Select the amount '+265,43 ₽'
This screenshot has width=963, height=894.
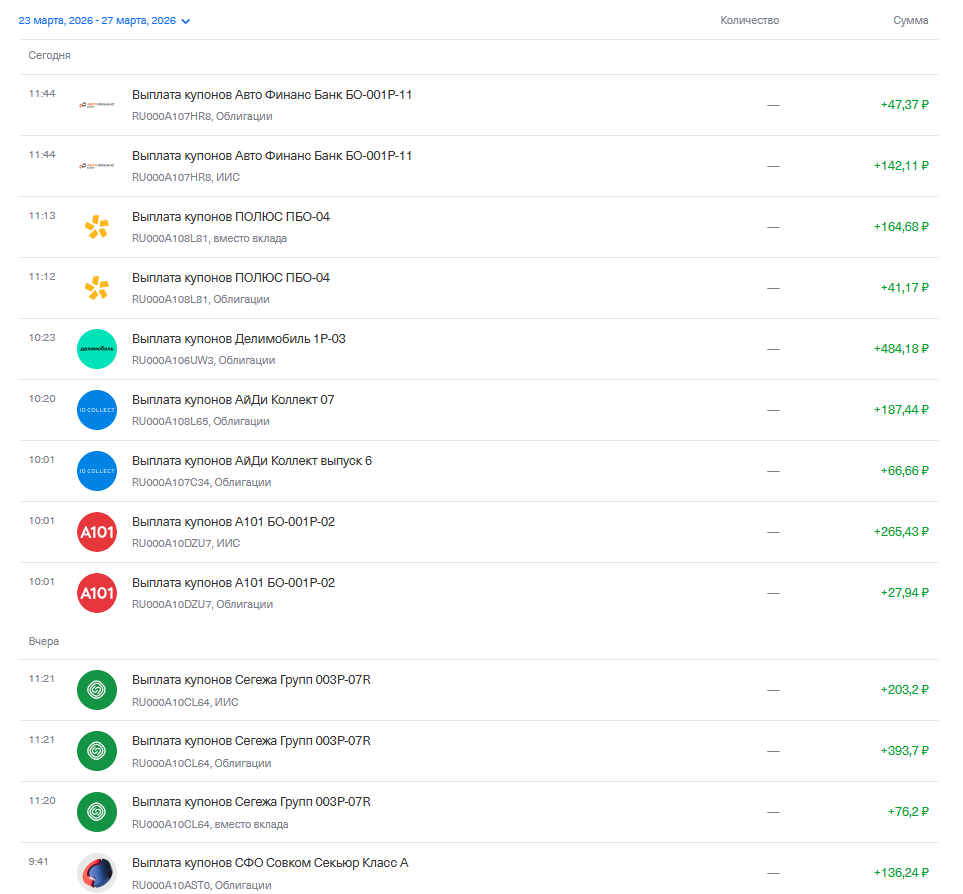[901, 532]
